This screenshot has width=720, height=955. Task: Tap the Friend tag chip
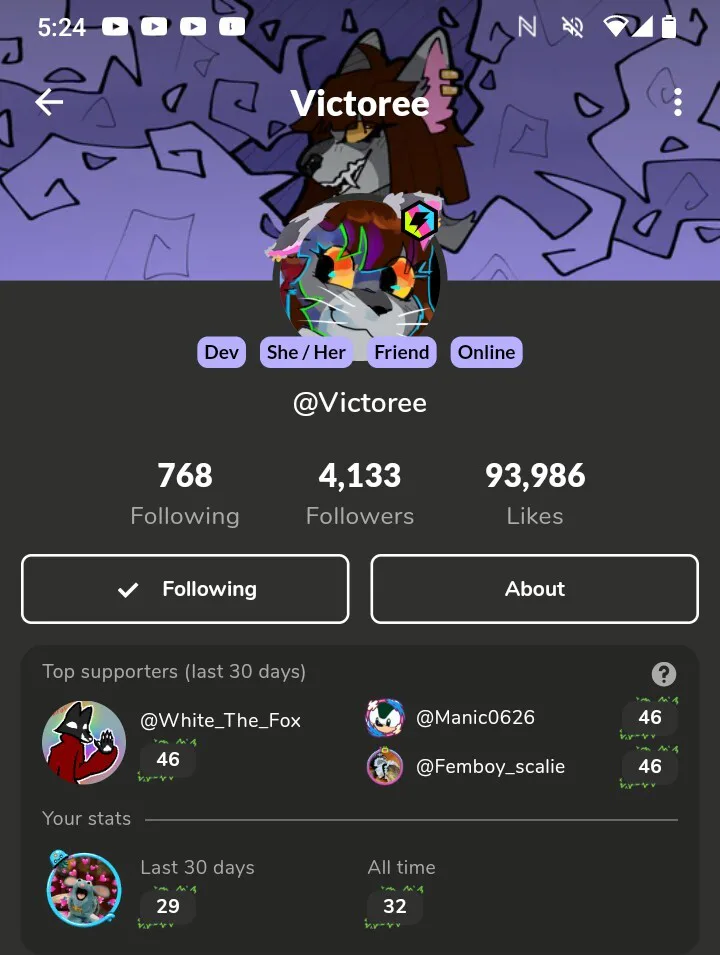(402, 352)
